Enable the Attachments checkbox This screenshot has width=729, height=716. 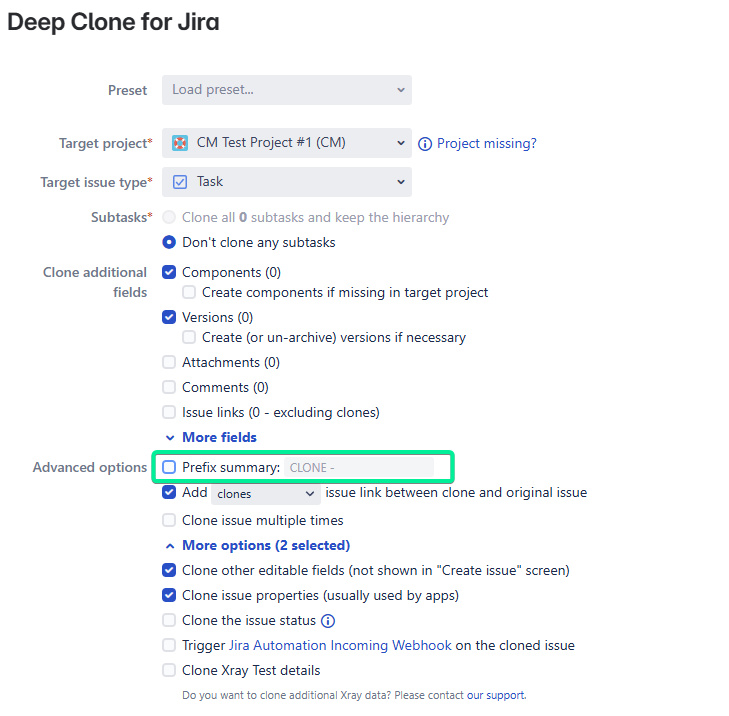(x=169, y=362)
